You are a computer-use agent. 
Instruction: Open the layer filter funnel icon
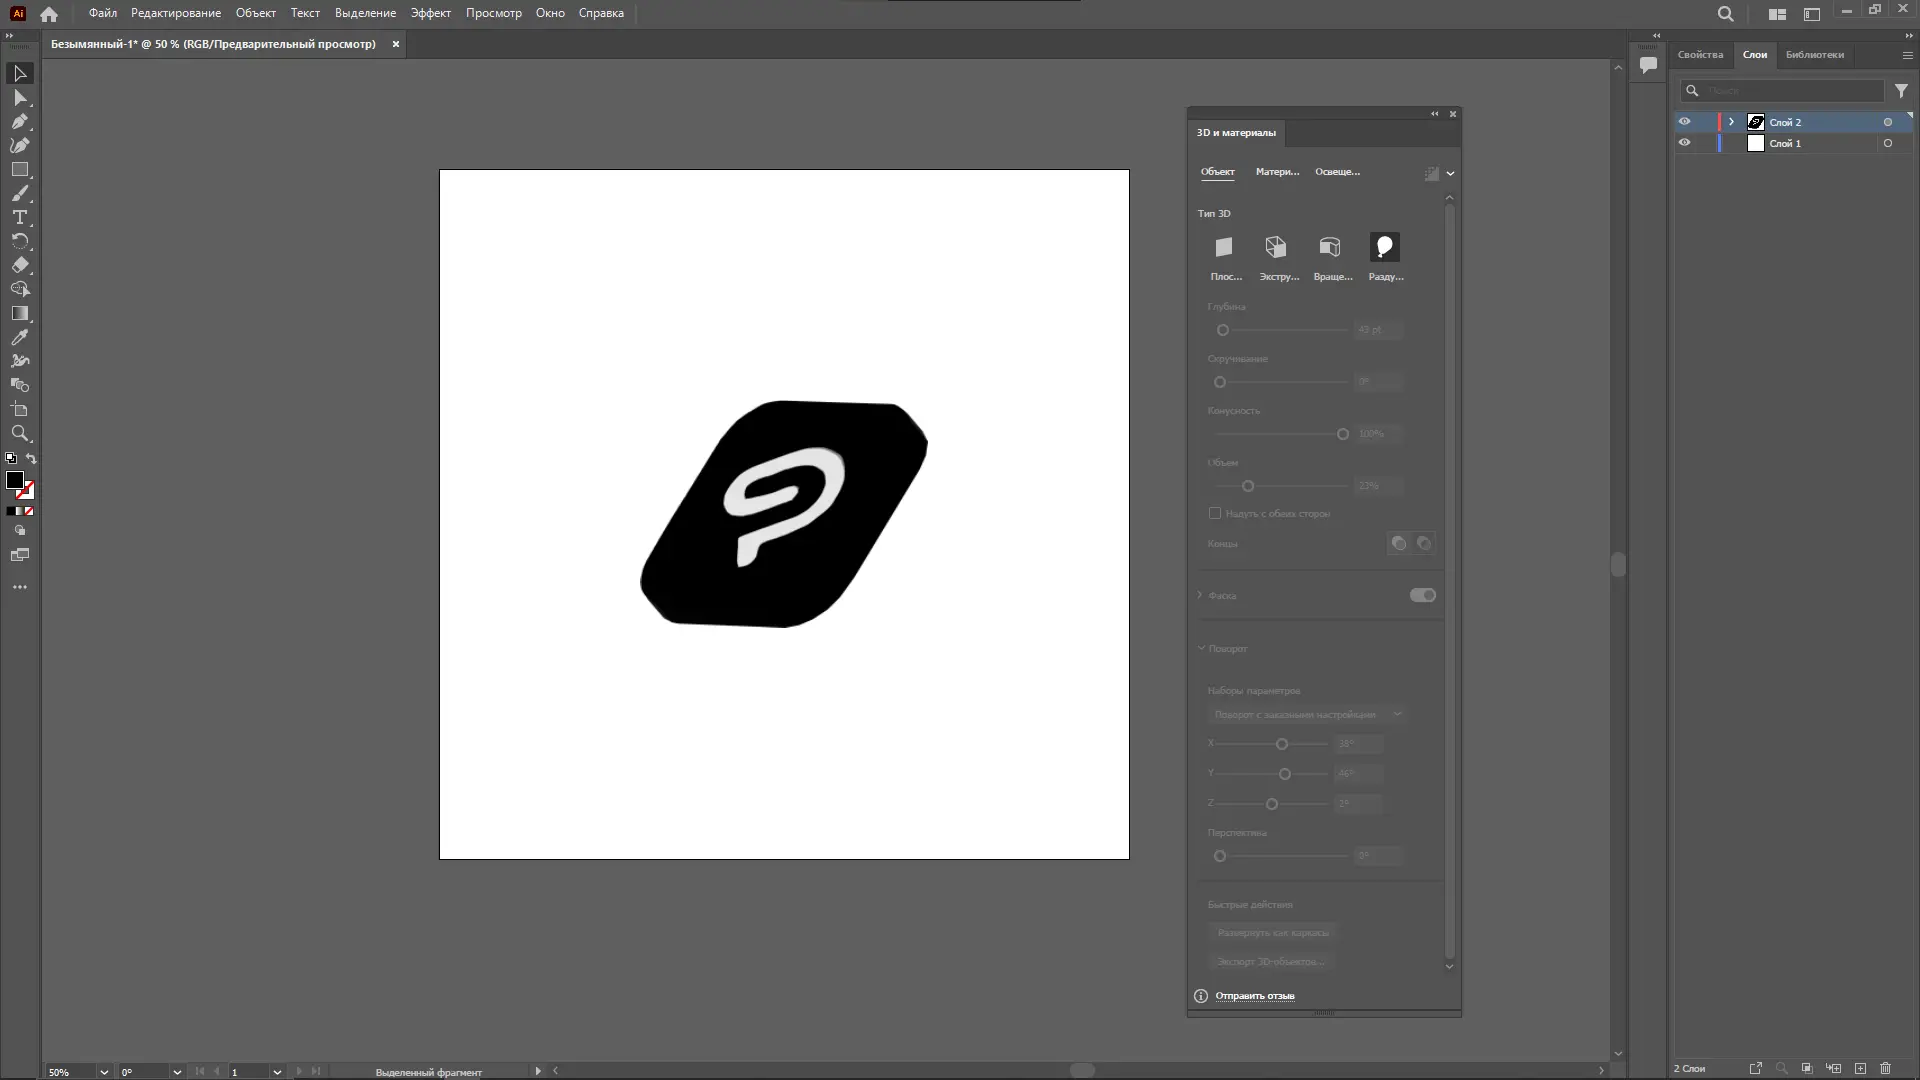(1901, 90)
